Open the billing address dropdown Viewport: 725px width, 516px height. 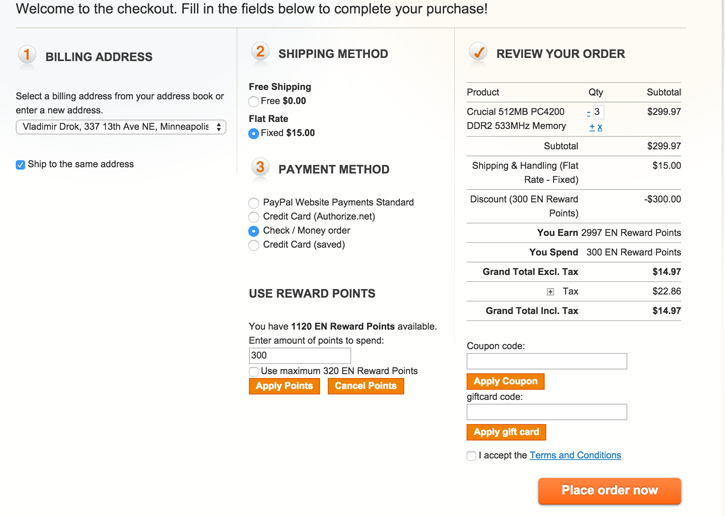[x=121, y=127]
